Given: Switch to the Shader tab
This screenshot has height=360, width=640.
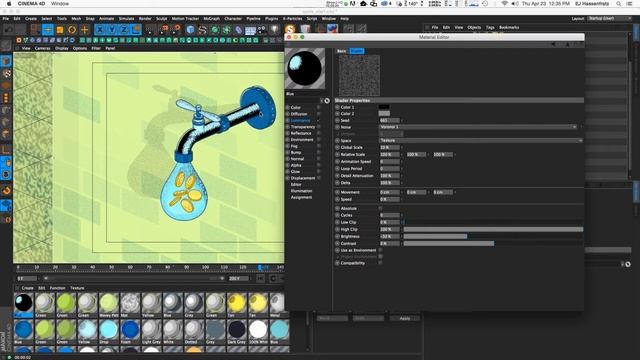Looking at the screenshot, I should pyautogui.click(x=357, y=51).
